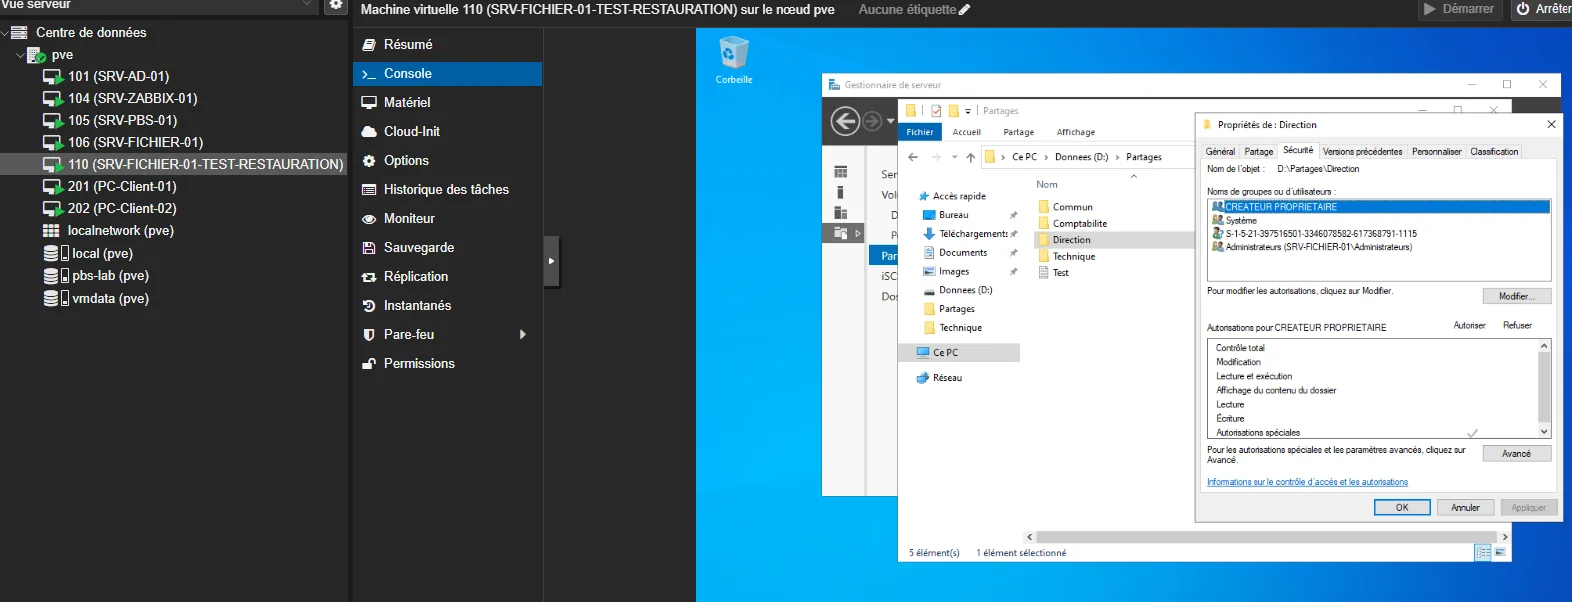1572x602 pixels.
Task: Click the back arrow in Gestionnaire de serveur
Action: point(846,121)
